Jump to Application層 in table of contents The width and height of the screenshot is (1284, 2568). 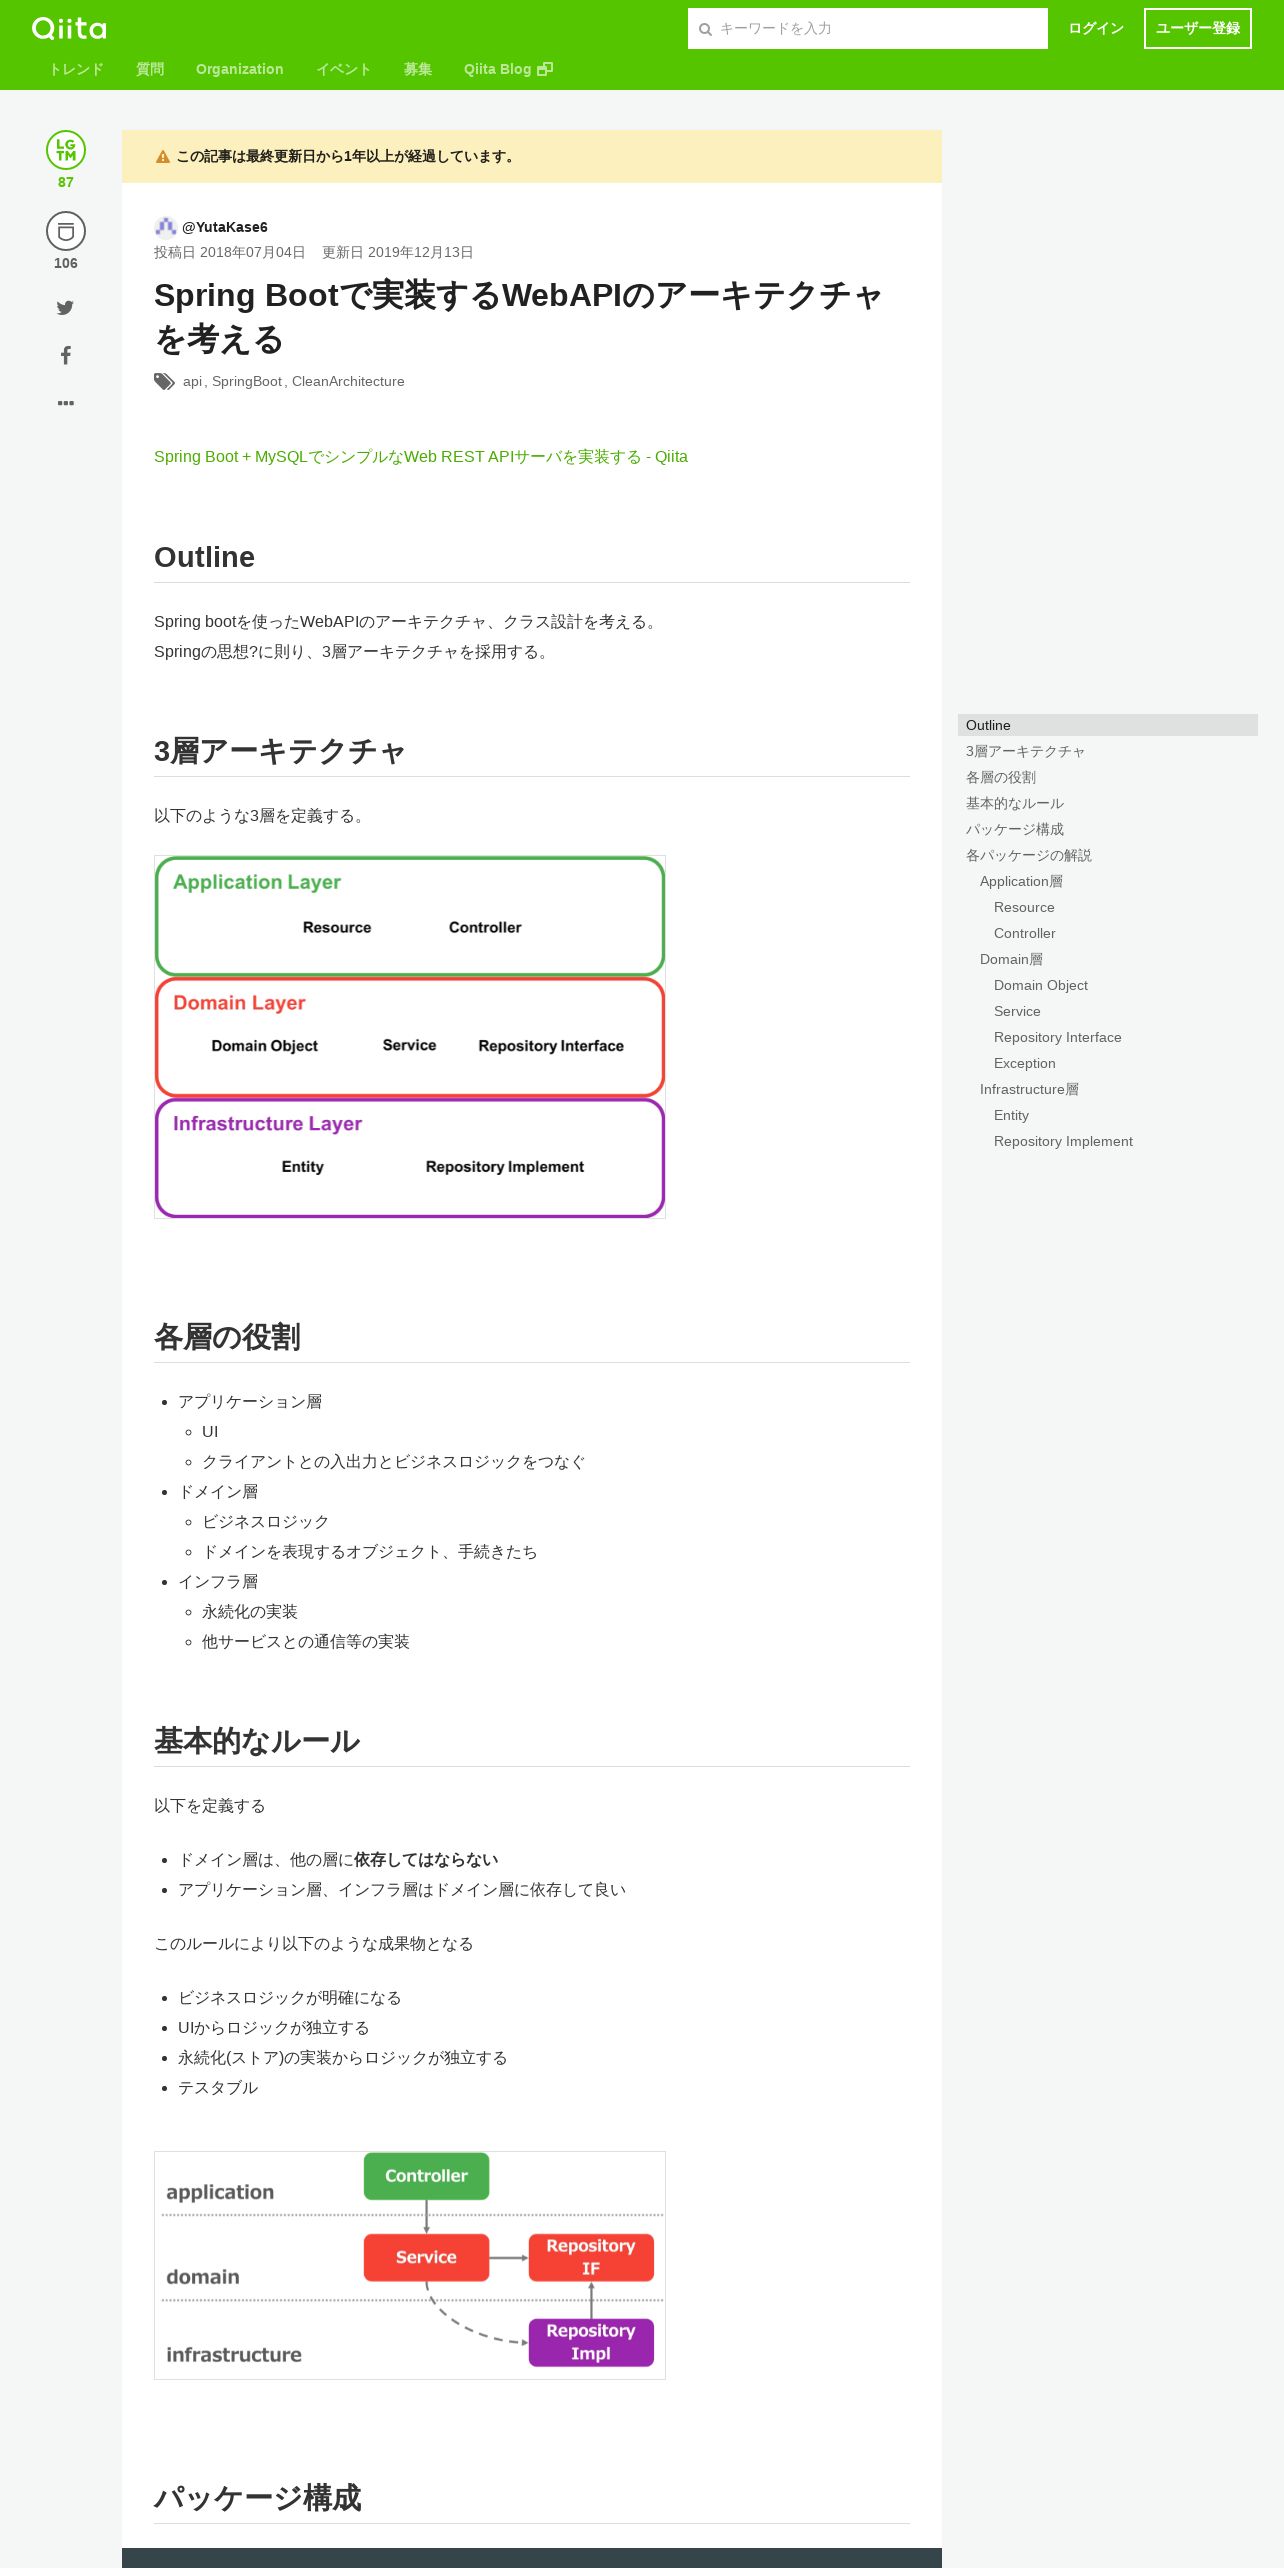1021,881
